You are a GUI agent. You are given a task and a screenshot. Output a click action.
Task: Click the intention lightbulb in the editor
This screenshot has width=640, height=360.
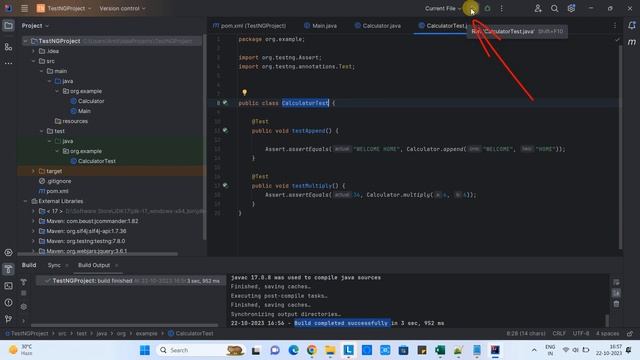(244, 93)
